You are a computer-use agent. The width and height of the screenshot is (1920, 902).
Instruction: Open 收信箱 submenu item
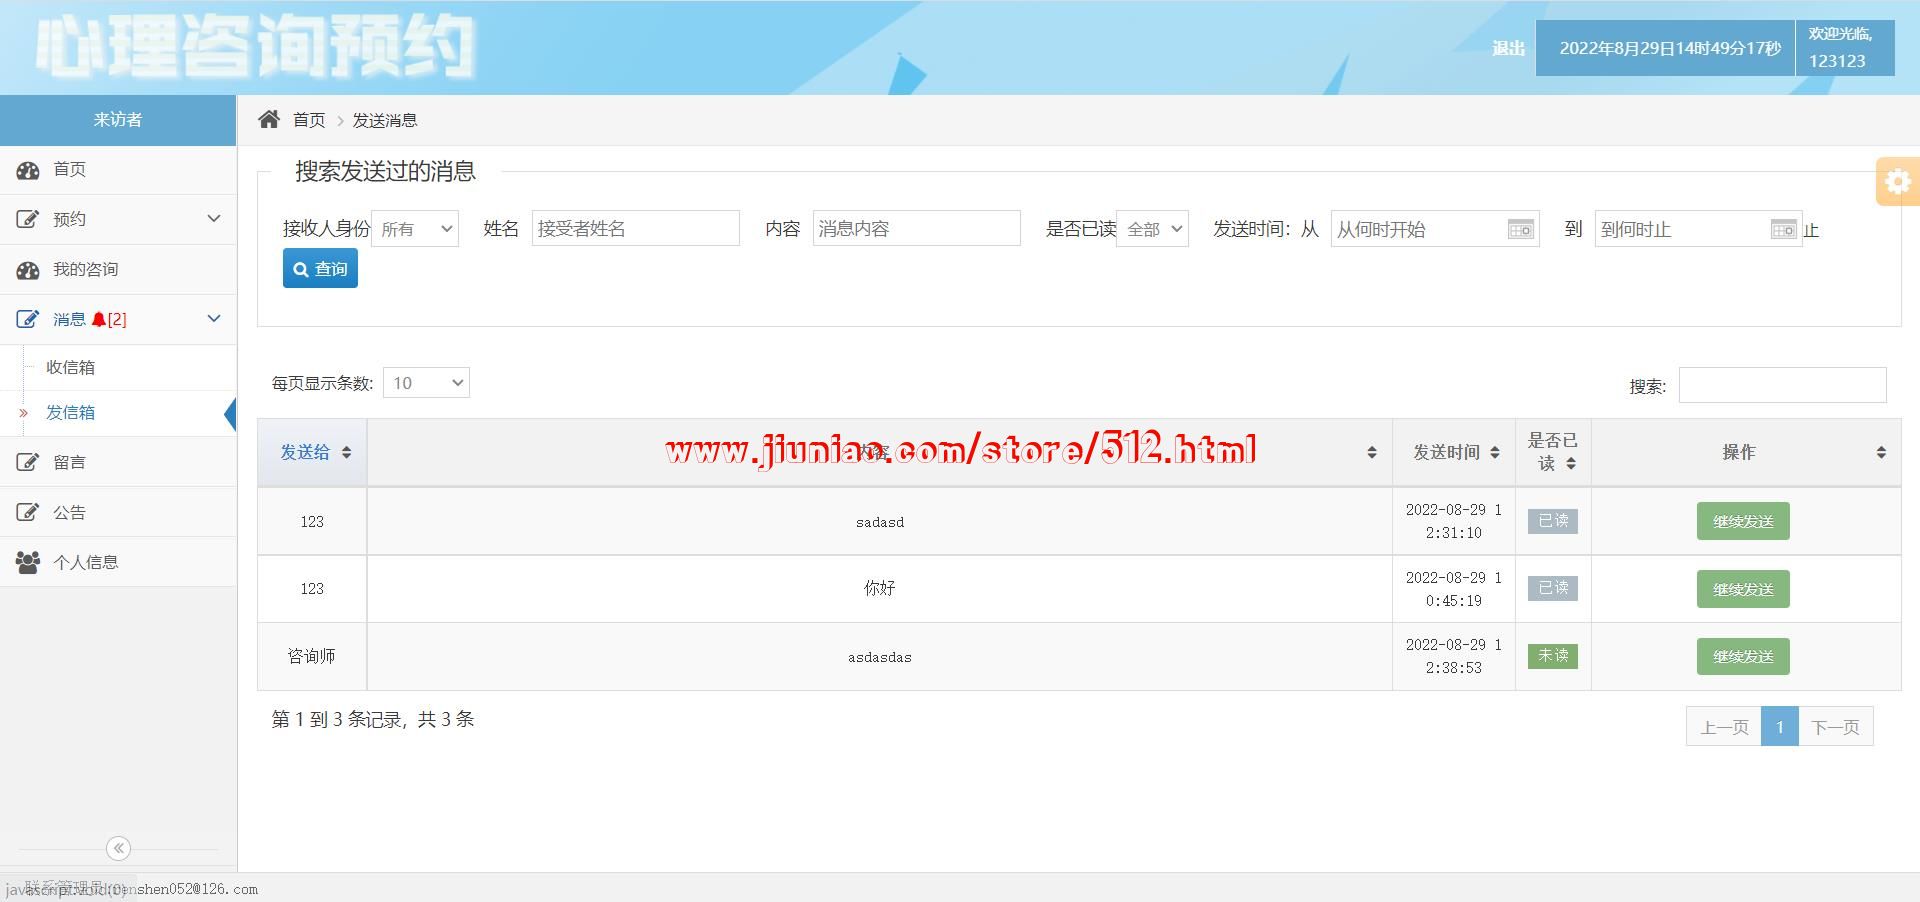point(118,368)
